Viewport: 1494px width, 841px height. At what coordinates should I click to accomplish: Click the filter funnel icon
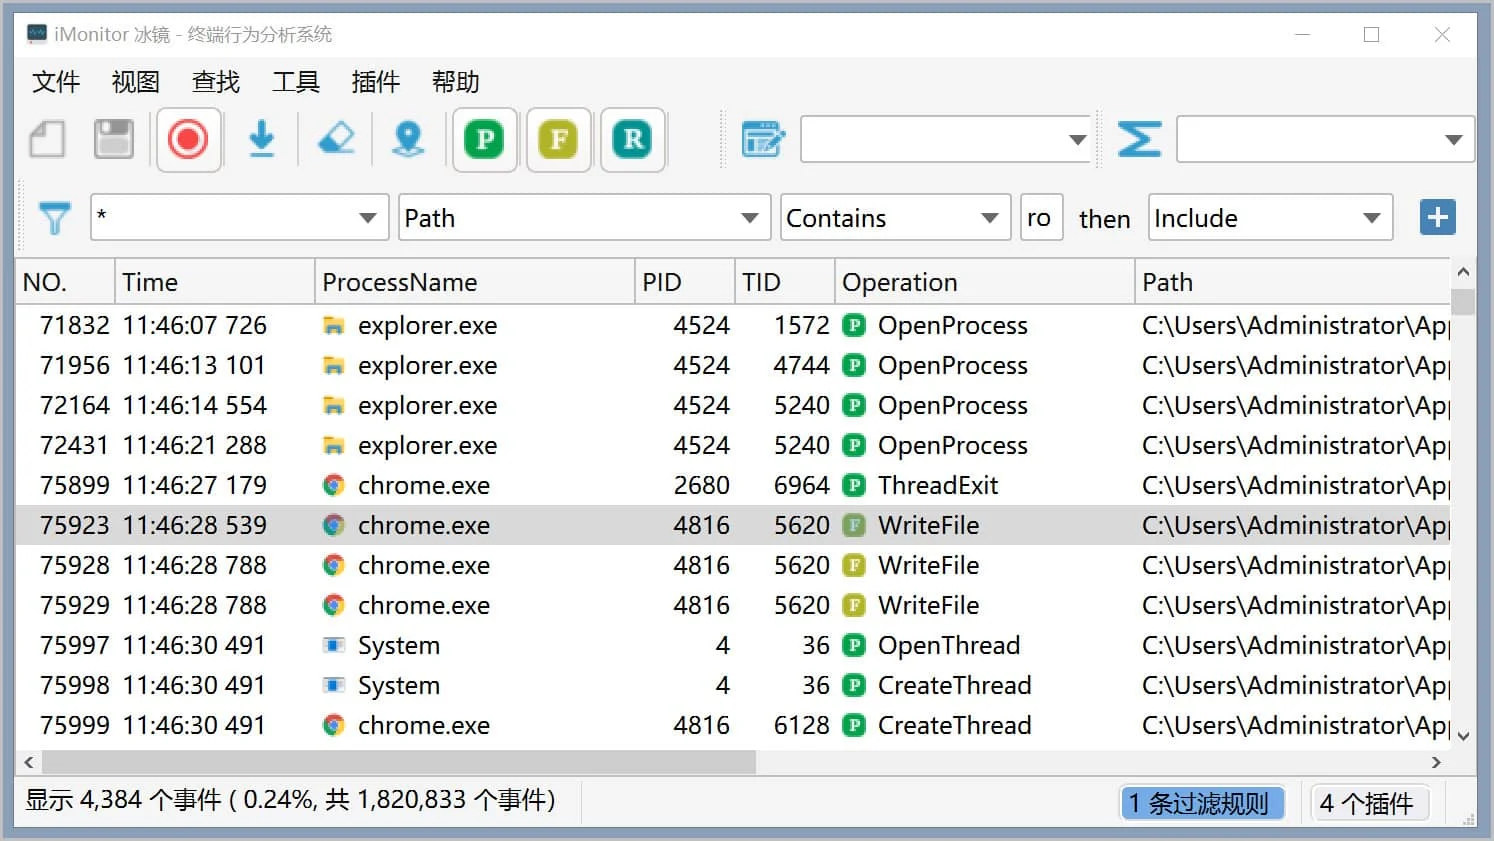pyautogui.click(x=55, y=216)
